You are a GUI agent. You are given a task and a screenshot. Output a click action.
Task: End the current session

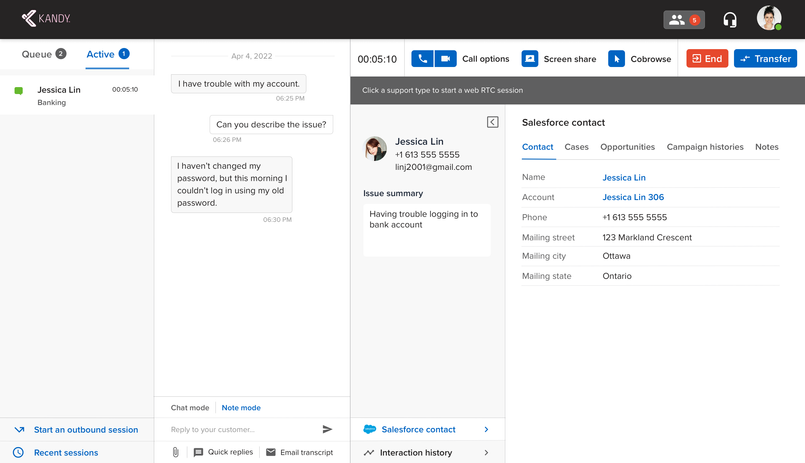[707, 59]
